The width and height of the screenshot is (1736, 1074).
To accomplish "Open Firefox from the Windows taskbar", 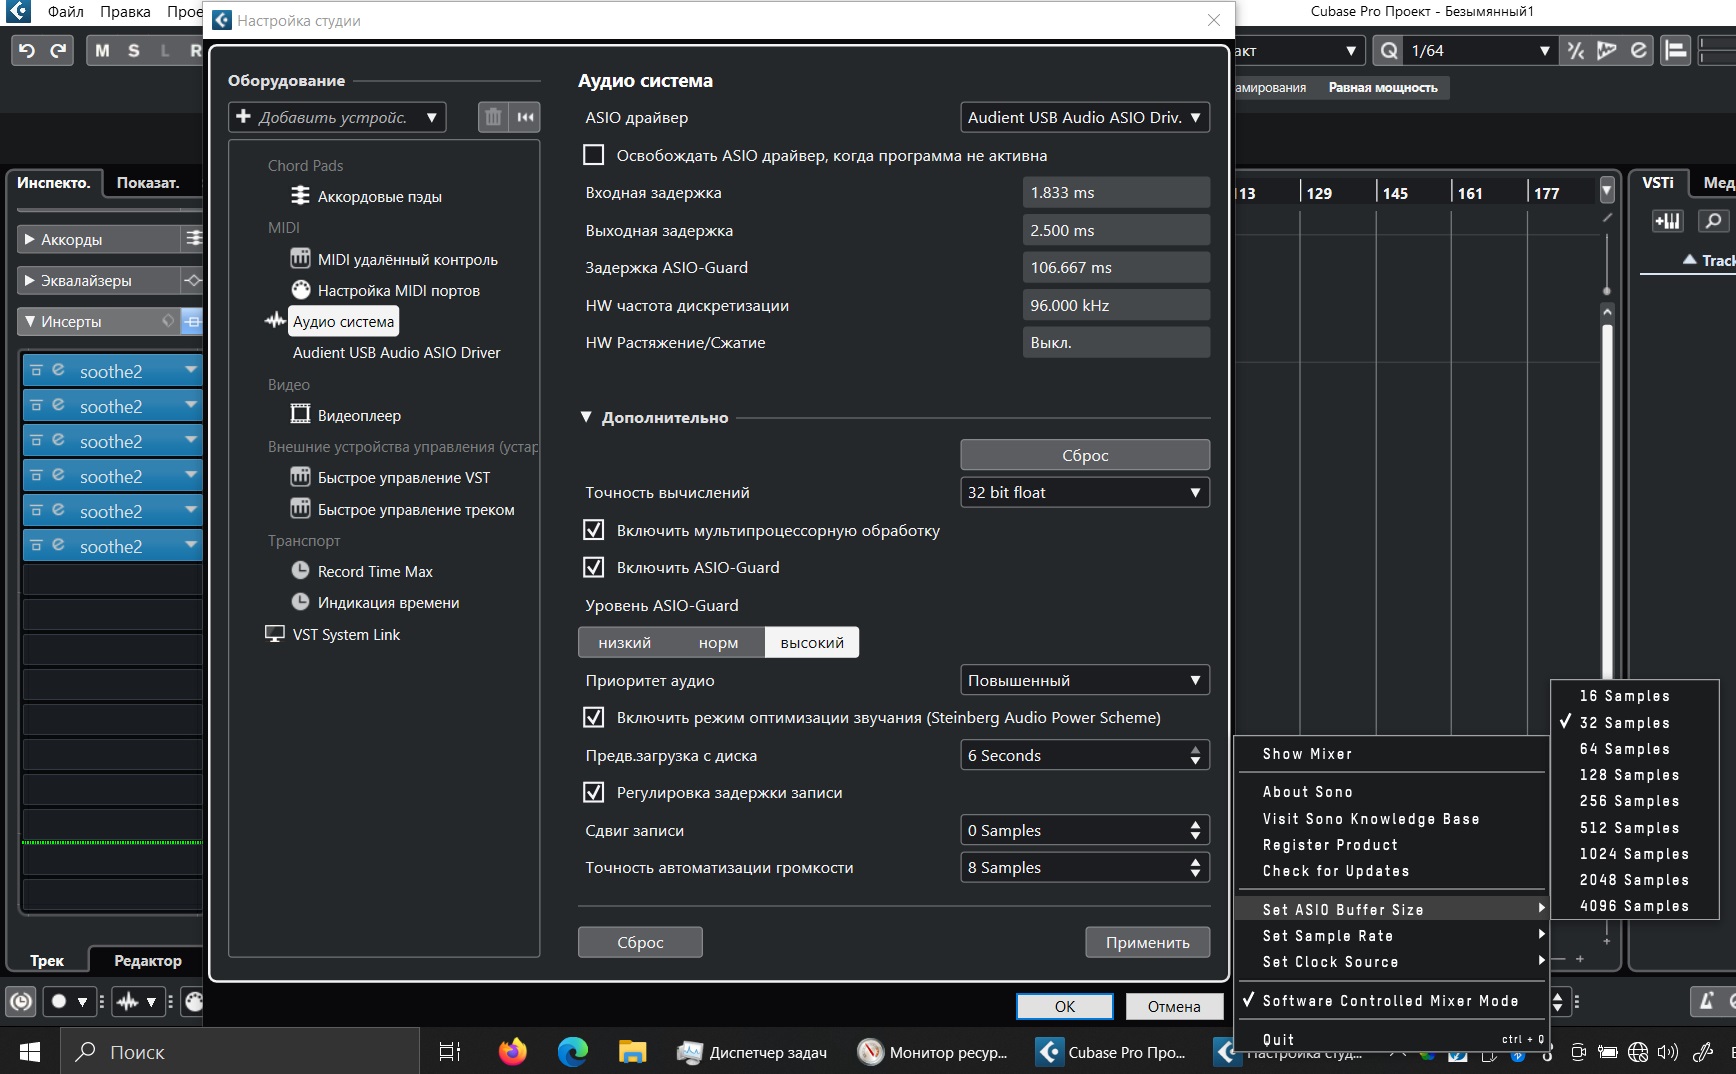I will 512,1052.
